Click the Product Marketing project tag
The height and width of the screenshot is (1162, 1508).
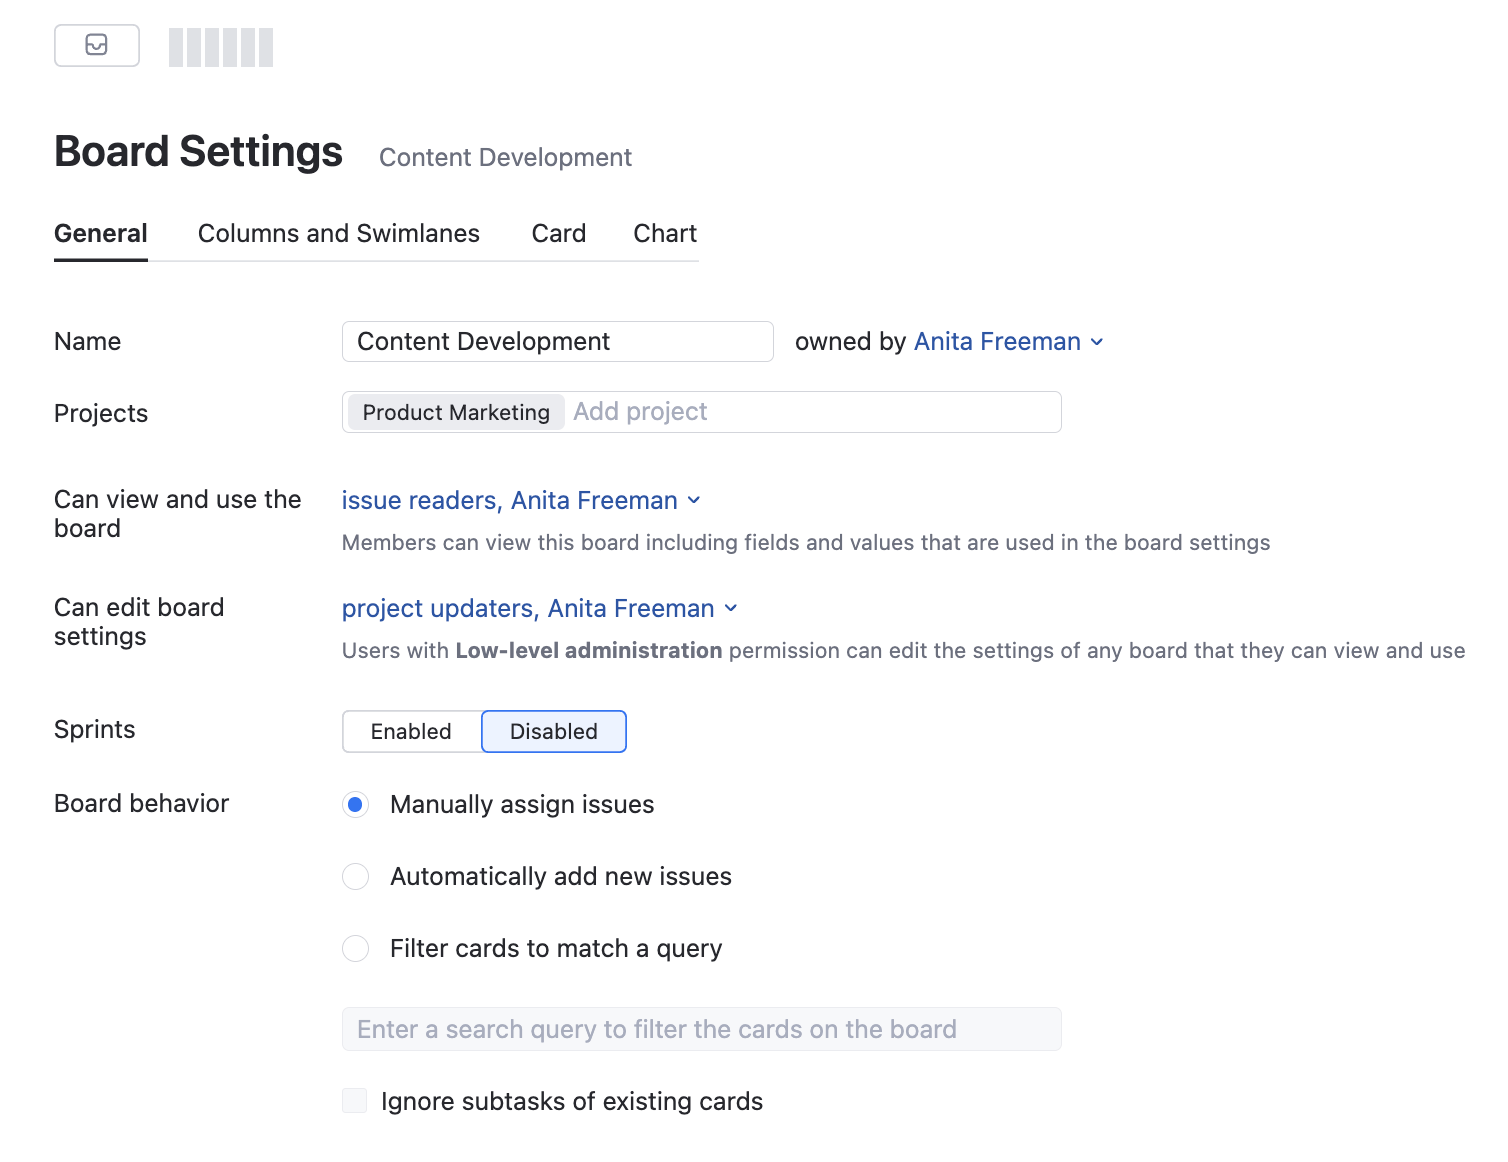[x=456, y=412]
